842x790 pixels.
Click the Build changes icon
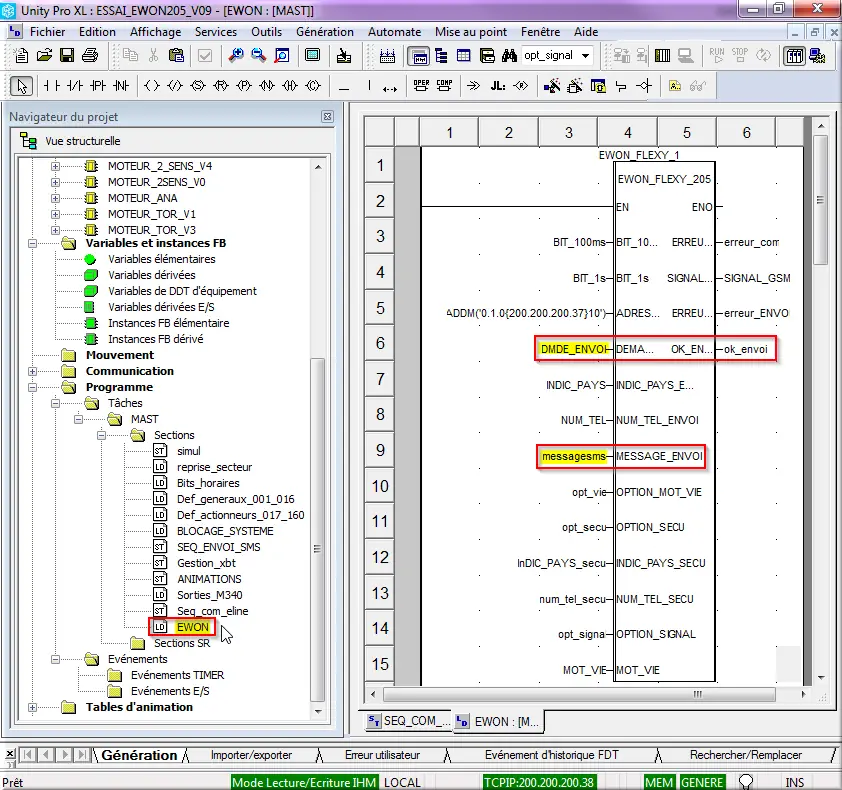pyautogui.click(x=387, y=55)
